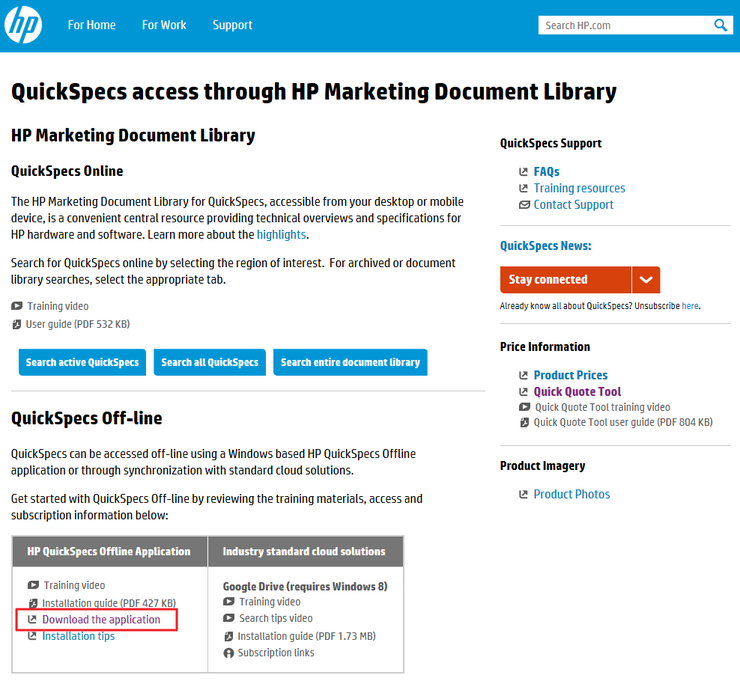
Task: Open the highlights link
Action: tap(281, 235)
